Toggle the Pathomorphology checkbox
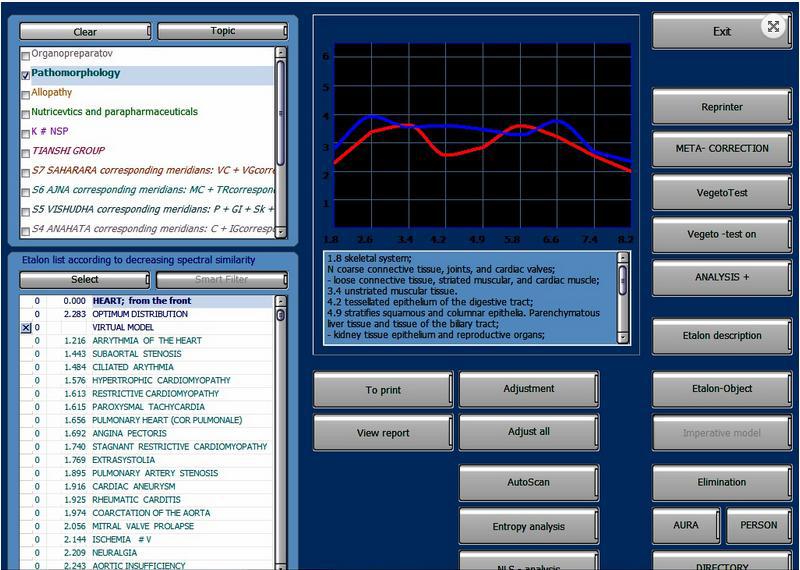The image size is (800, 570). tap(25, 74)
